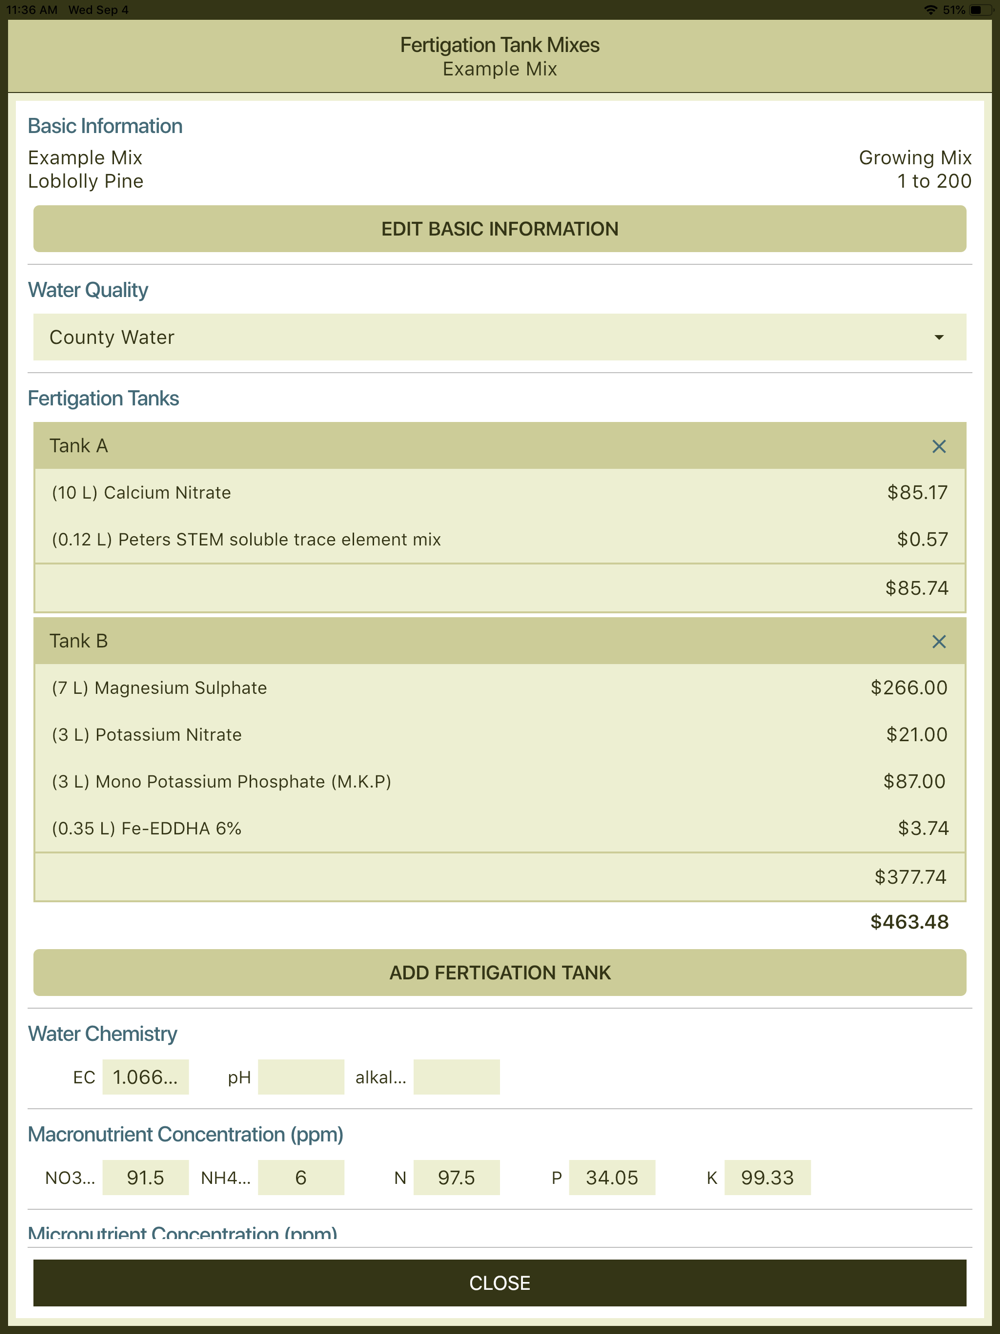Close the Fertigation Tank Mixes dialog
The height and width of the screenshot is (1334, 1000).
pyautogui.click(x=499, y=1283)
